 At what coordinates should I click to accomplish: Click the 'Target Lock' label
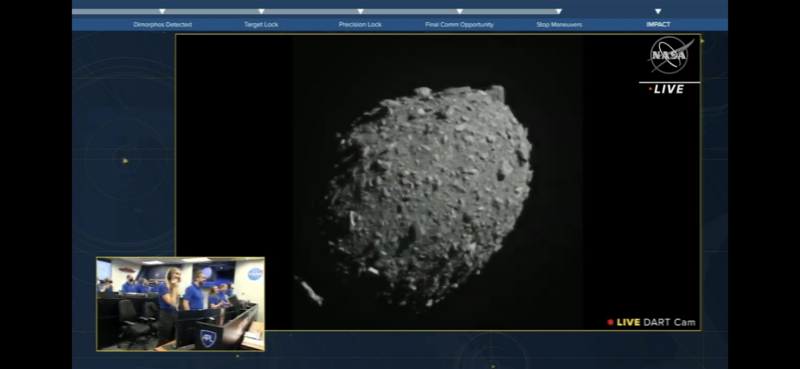pyautogui.click(x=261, y=24)
